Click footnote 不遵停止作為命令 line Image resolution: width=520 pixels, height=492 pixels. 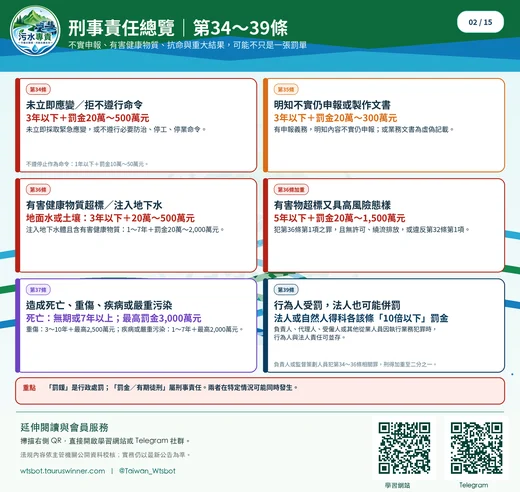tap(87, 164)
